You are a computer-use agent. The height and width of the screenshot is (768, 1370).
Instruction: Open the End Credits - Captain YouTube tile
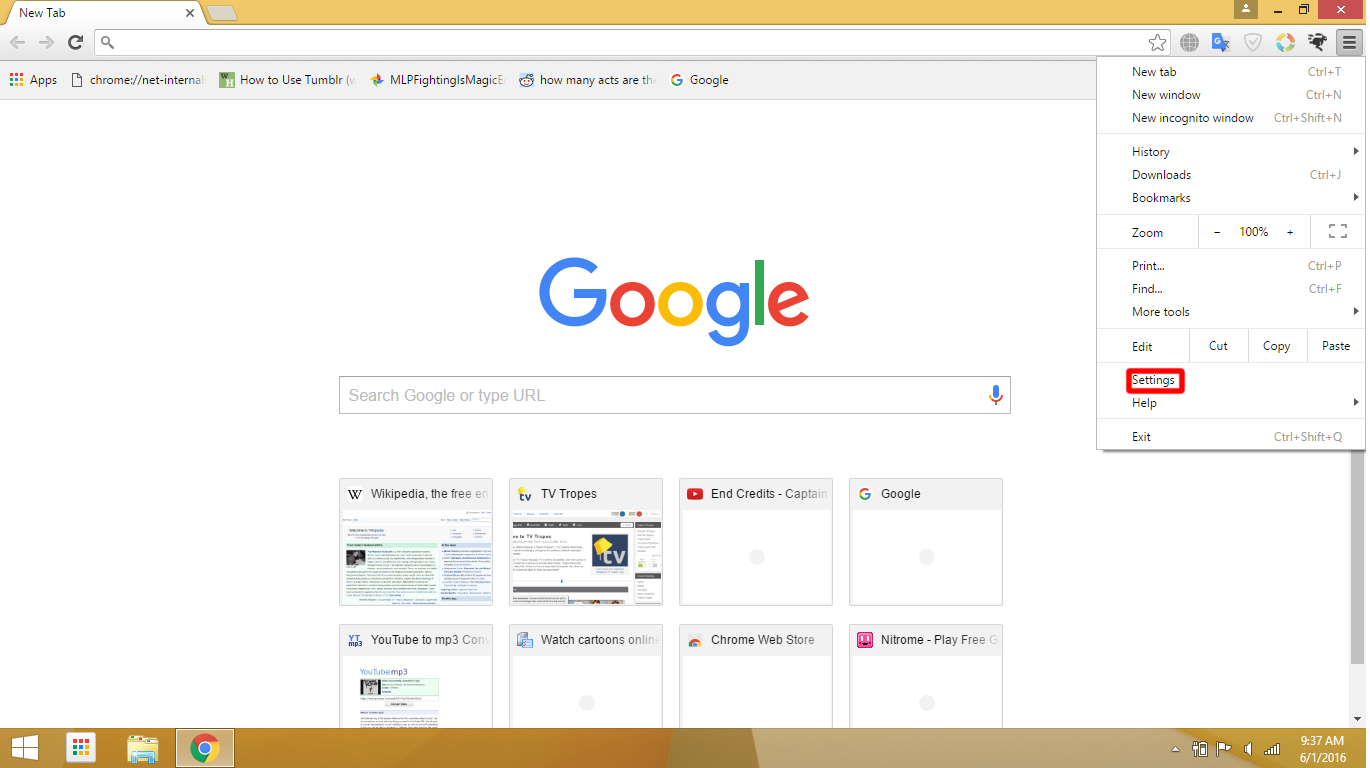pos(756,542)
